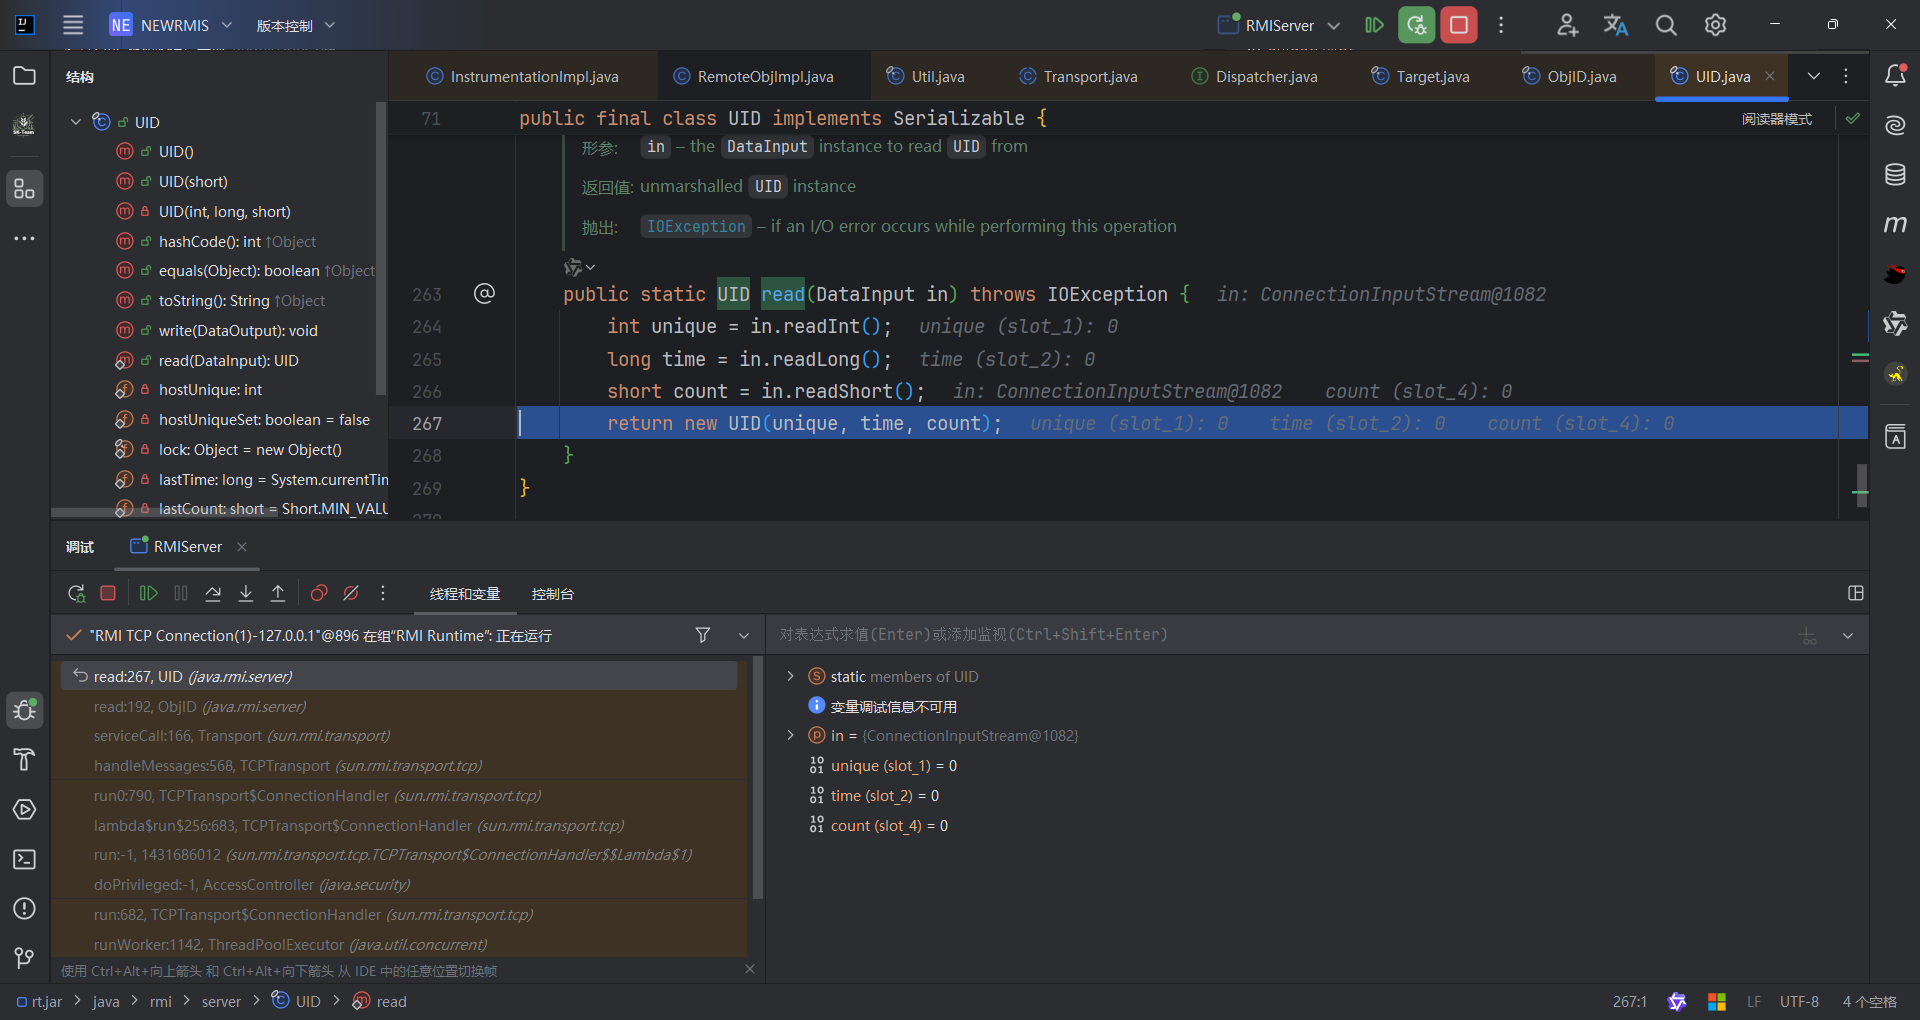The image size is (1920, 1020).
Task: Open the Build hammer tool window
Action: tap(25, 760)
